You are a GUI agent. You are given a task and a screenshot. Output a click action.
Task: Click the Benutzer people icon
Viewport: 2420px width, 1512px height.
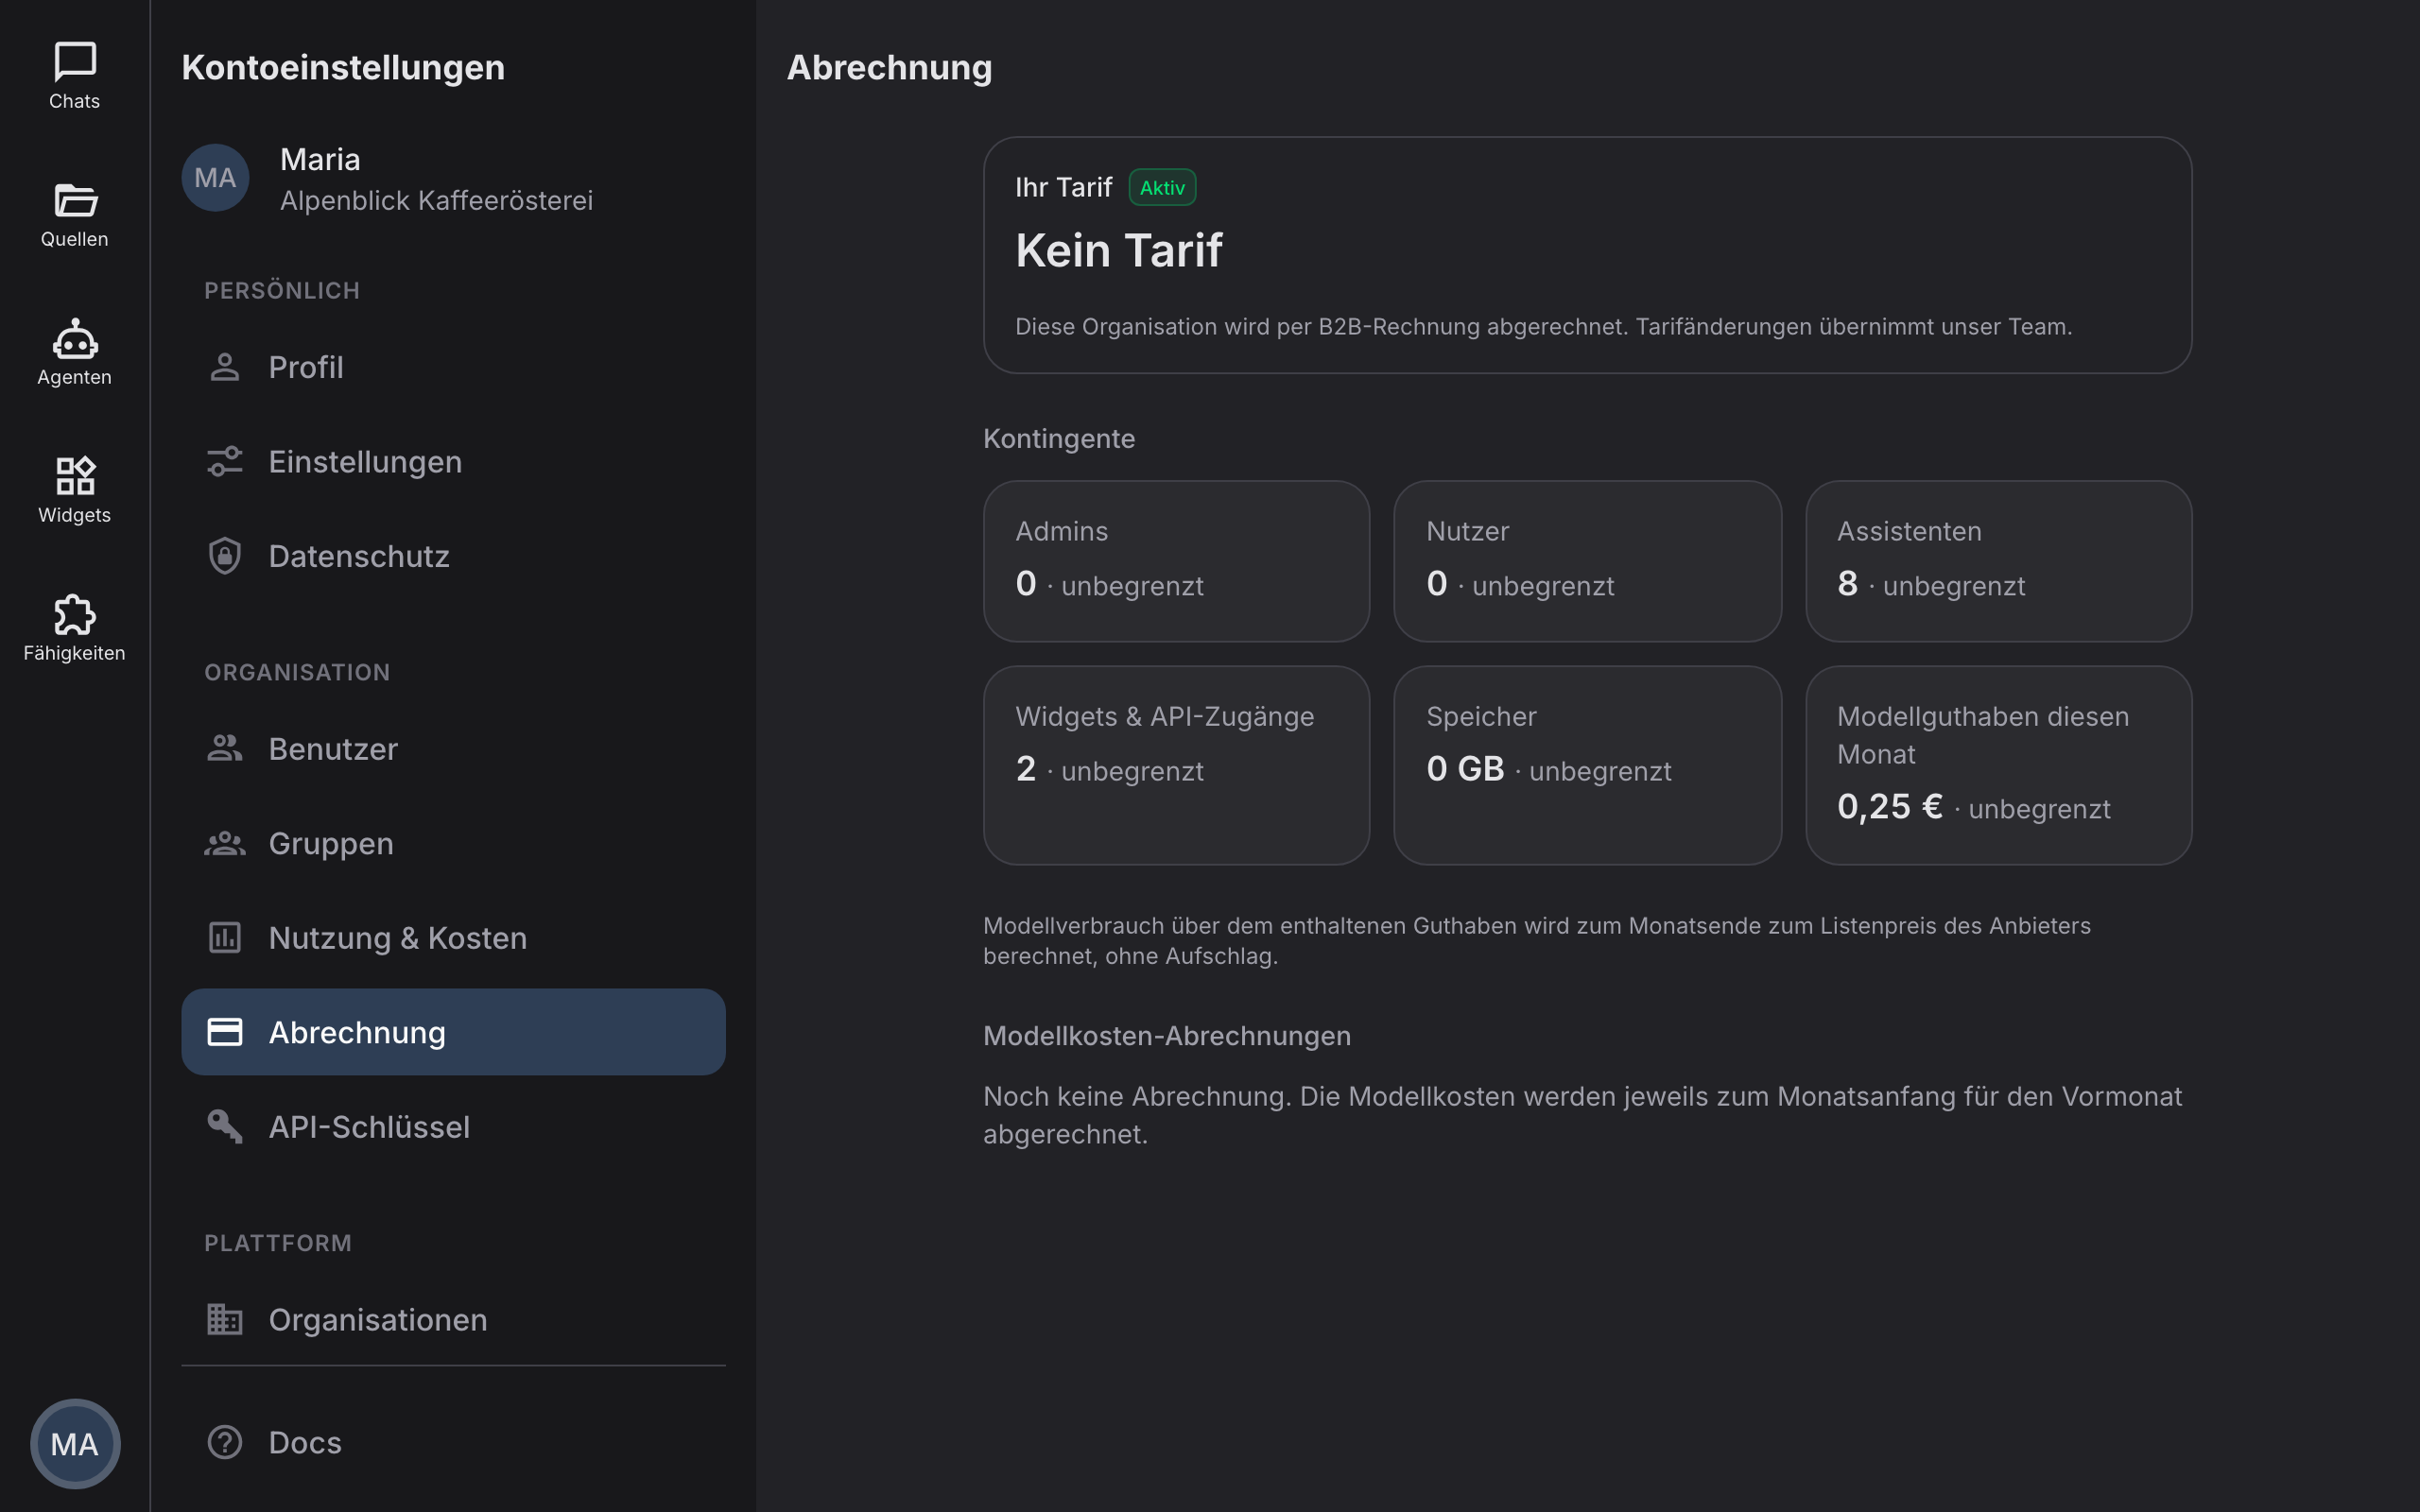(x=225, y=748)
